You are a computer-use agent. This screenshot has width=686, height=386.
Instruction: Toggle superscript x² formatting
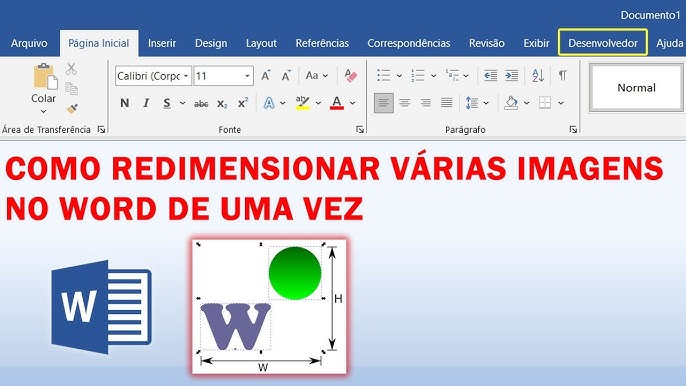click(243, 103)
